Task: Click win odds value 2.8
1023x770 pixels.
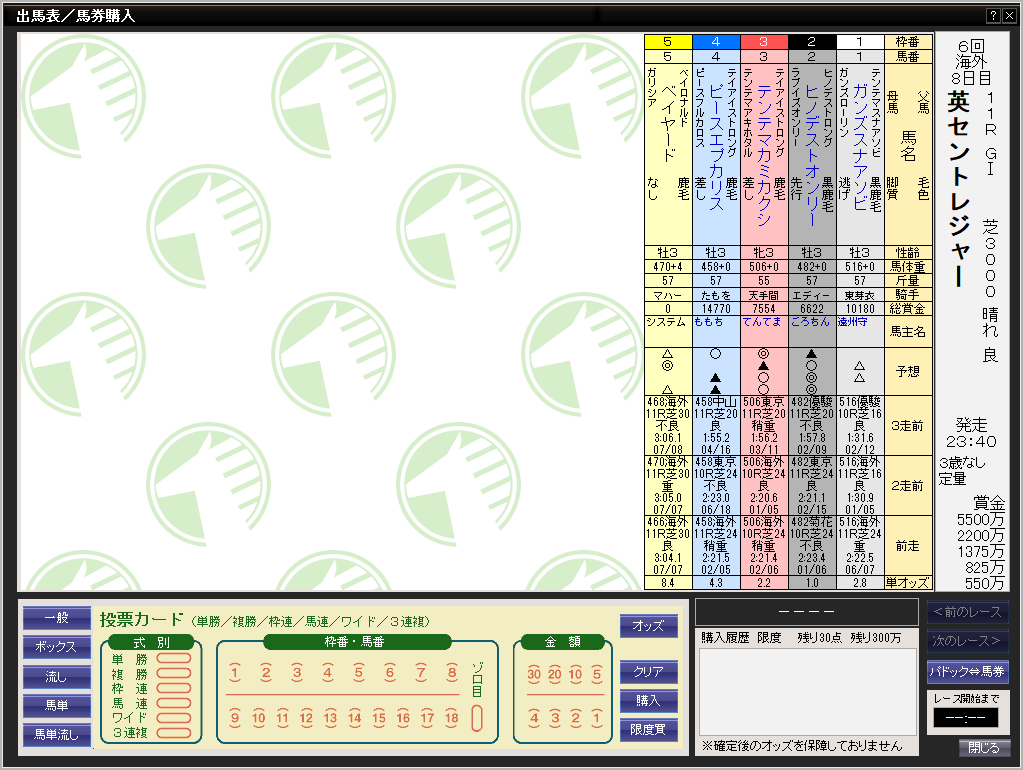Action: point(860,583)
